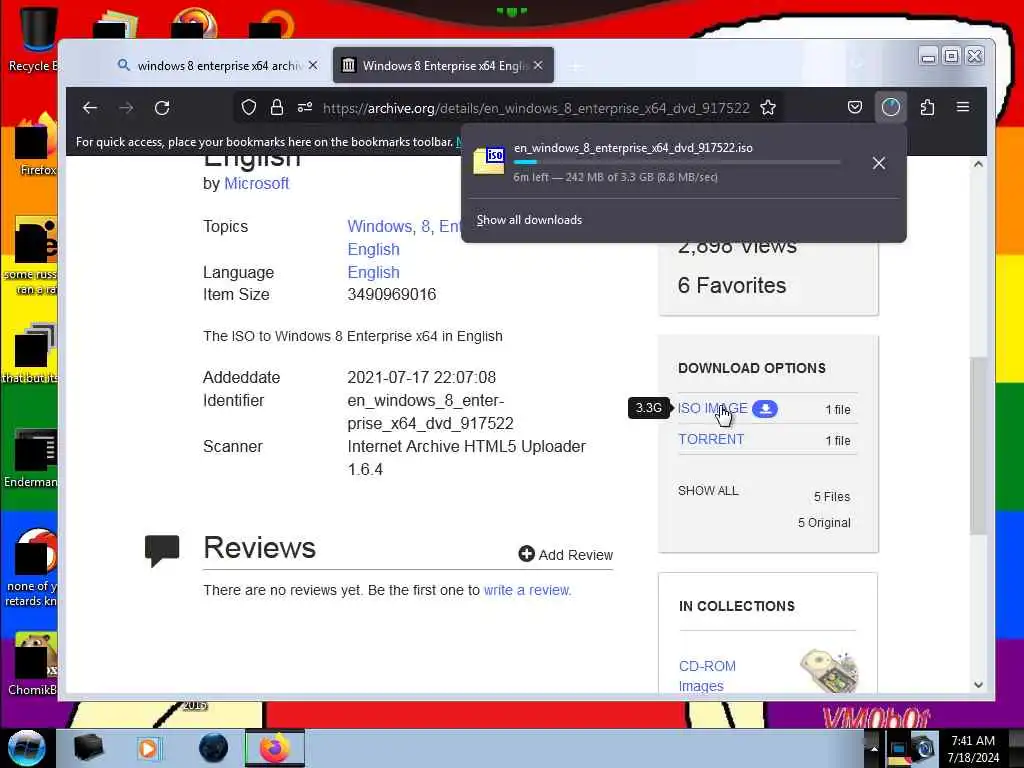The height and width of the screenshot is (768, 1024).
Task: Click the Addeddate value 2021-07-17 22:07:08
Action: [421, 377]
